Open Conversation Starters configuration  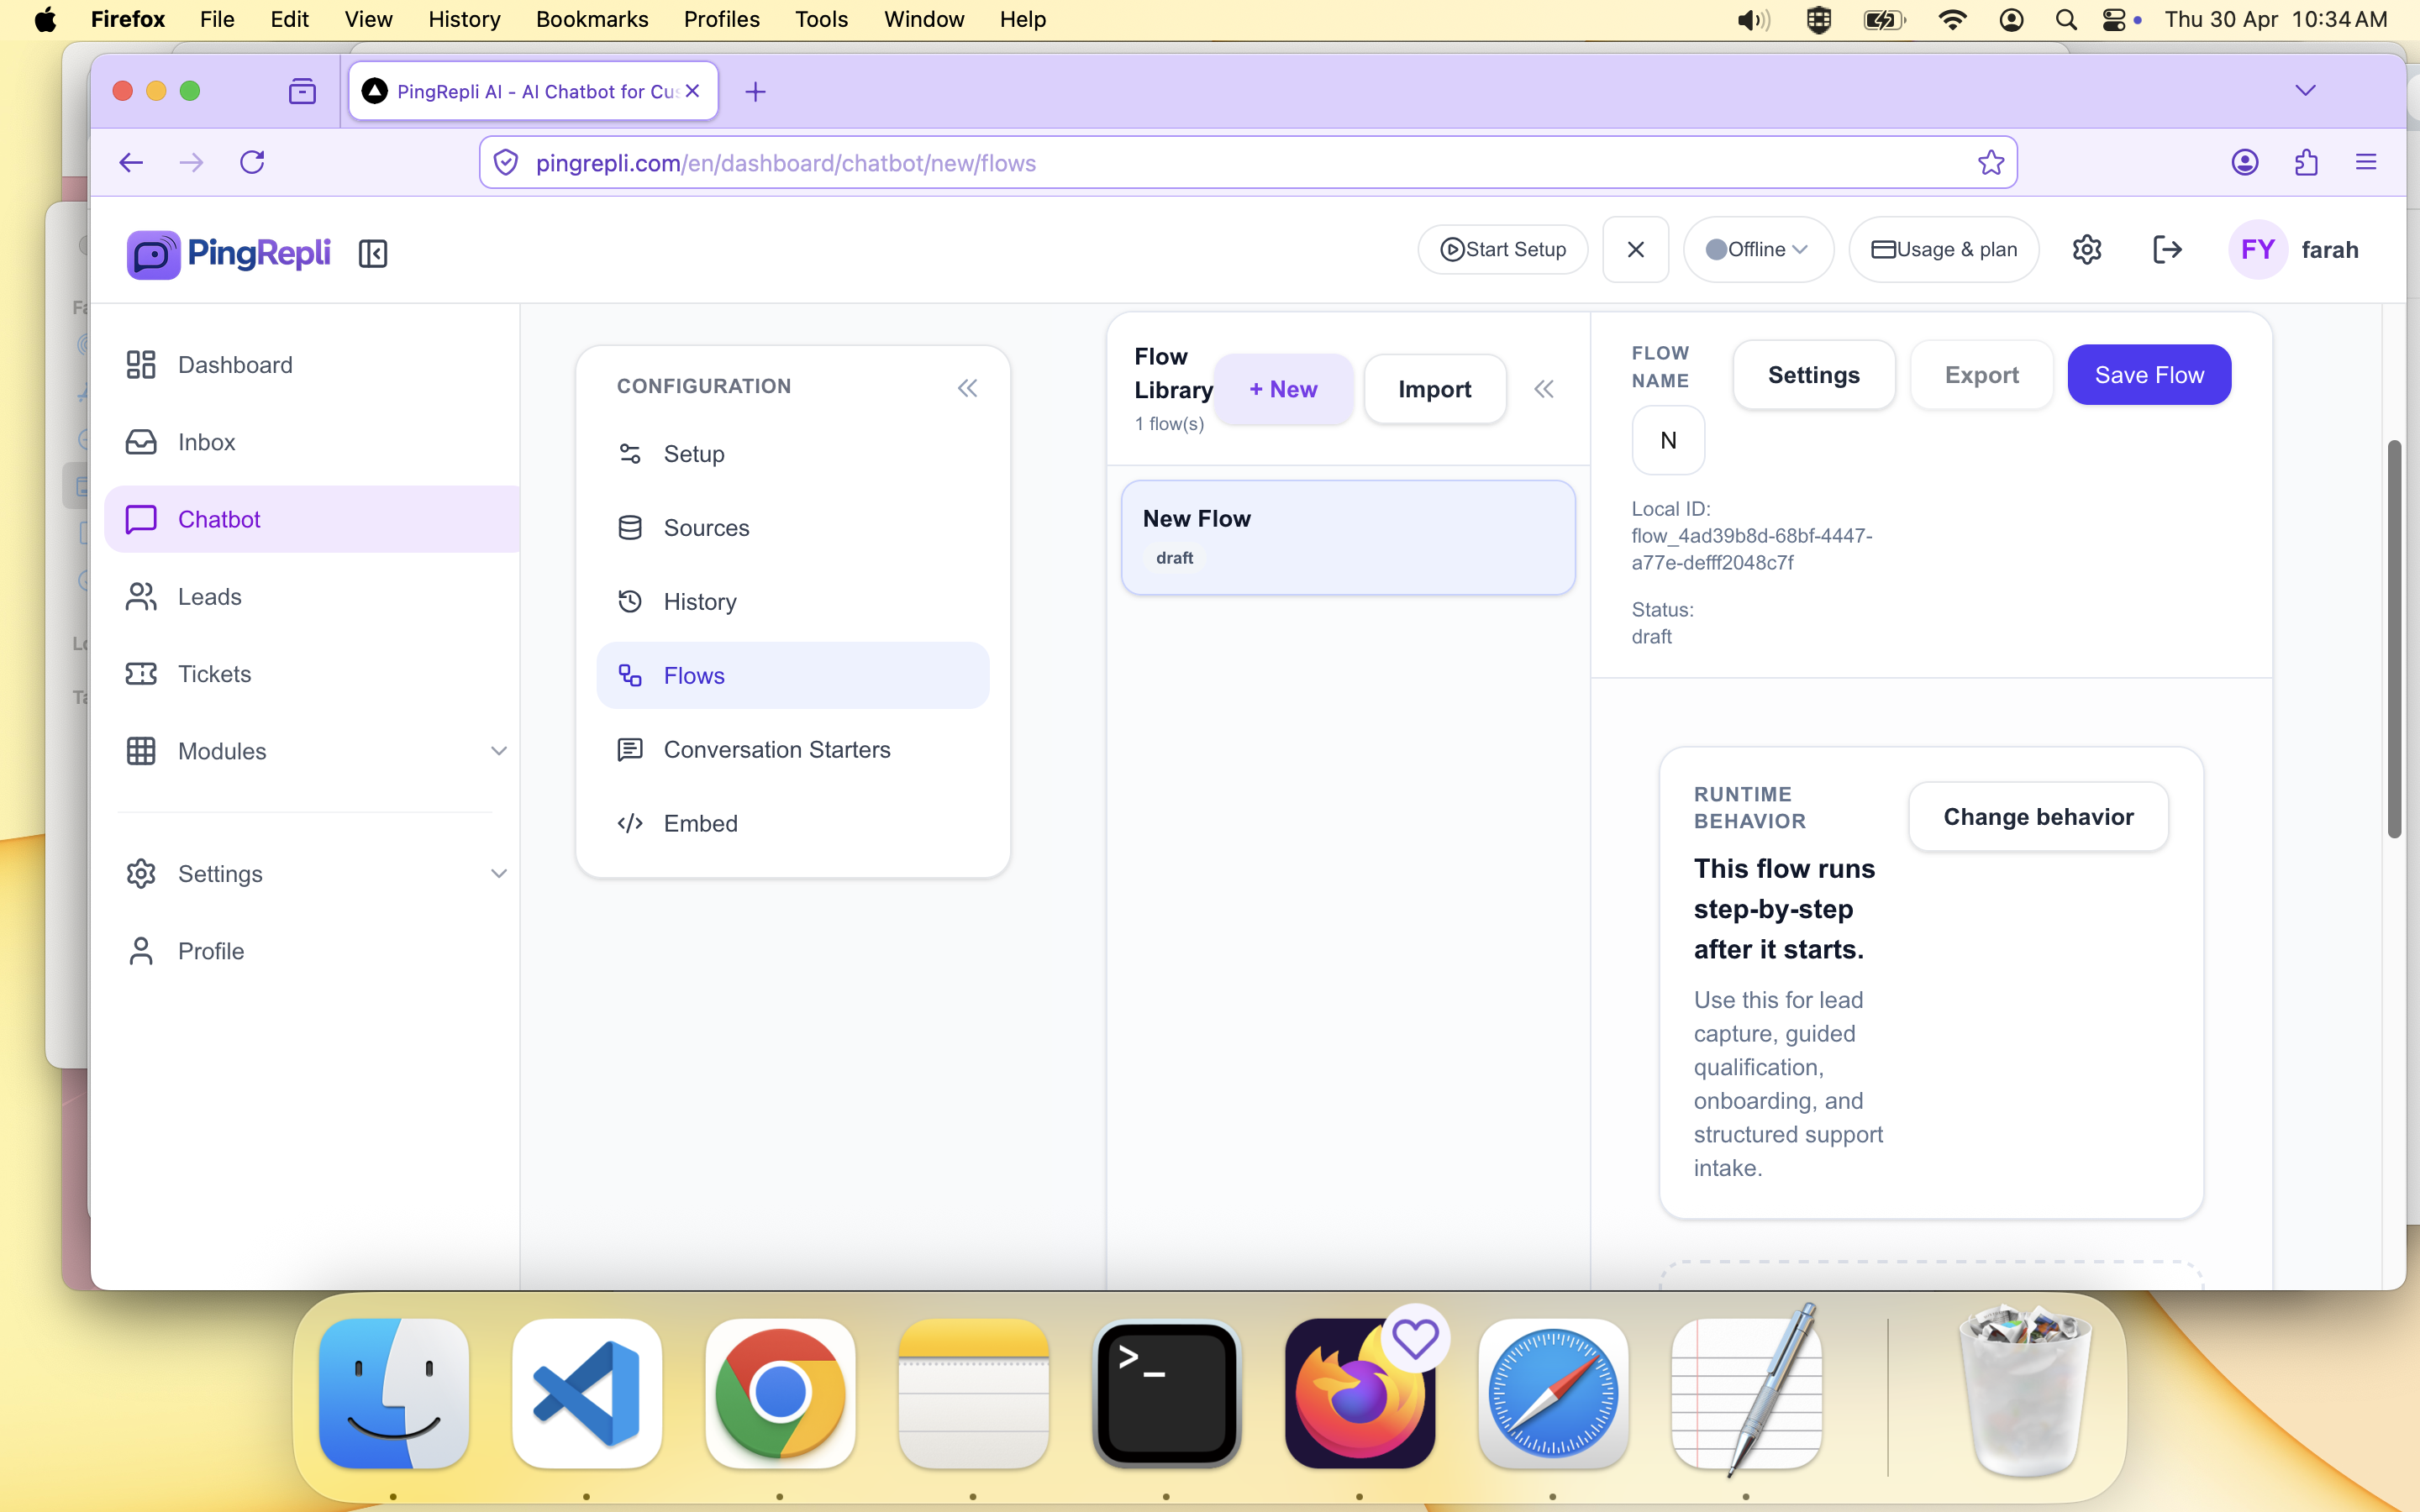coord(793,750)
